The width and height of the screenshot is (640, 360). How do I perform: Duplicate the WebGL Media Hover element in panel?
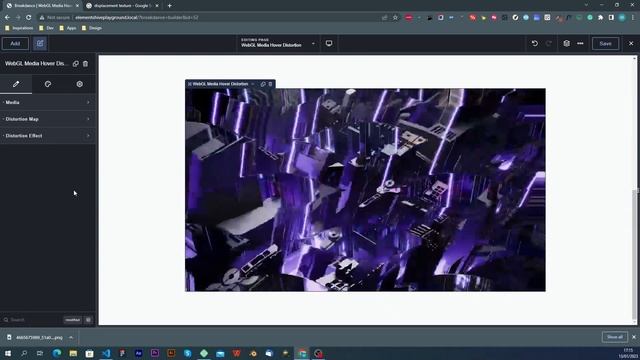(x=76, y=64)
